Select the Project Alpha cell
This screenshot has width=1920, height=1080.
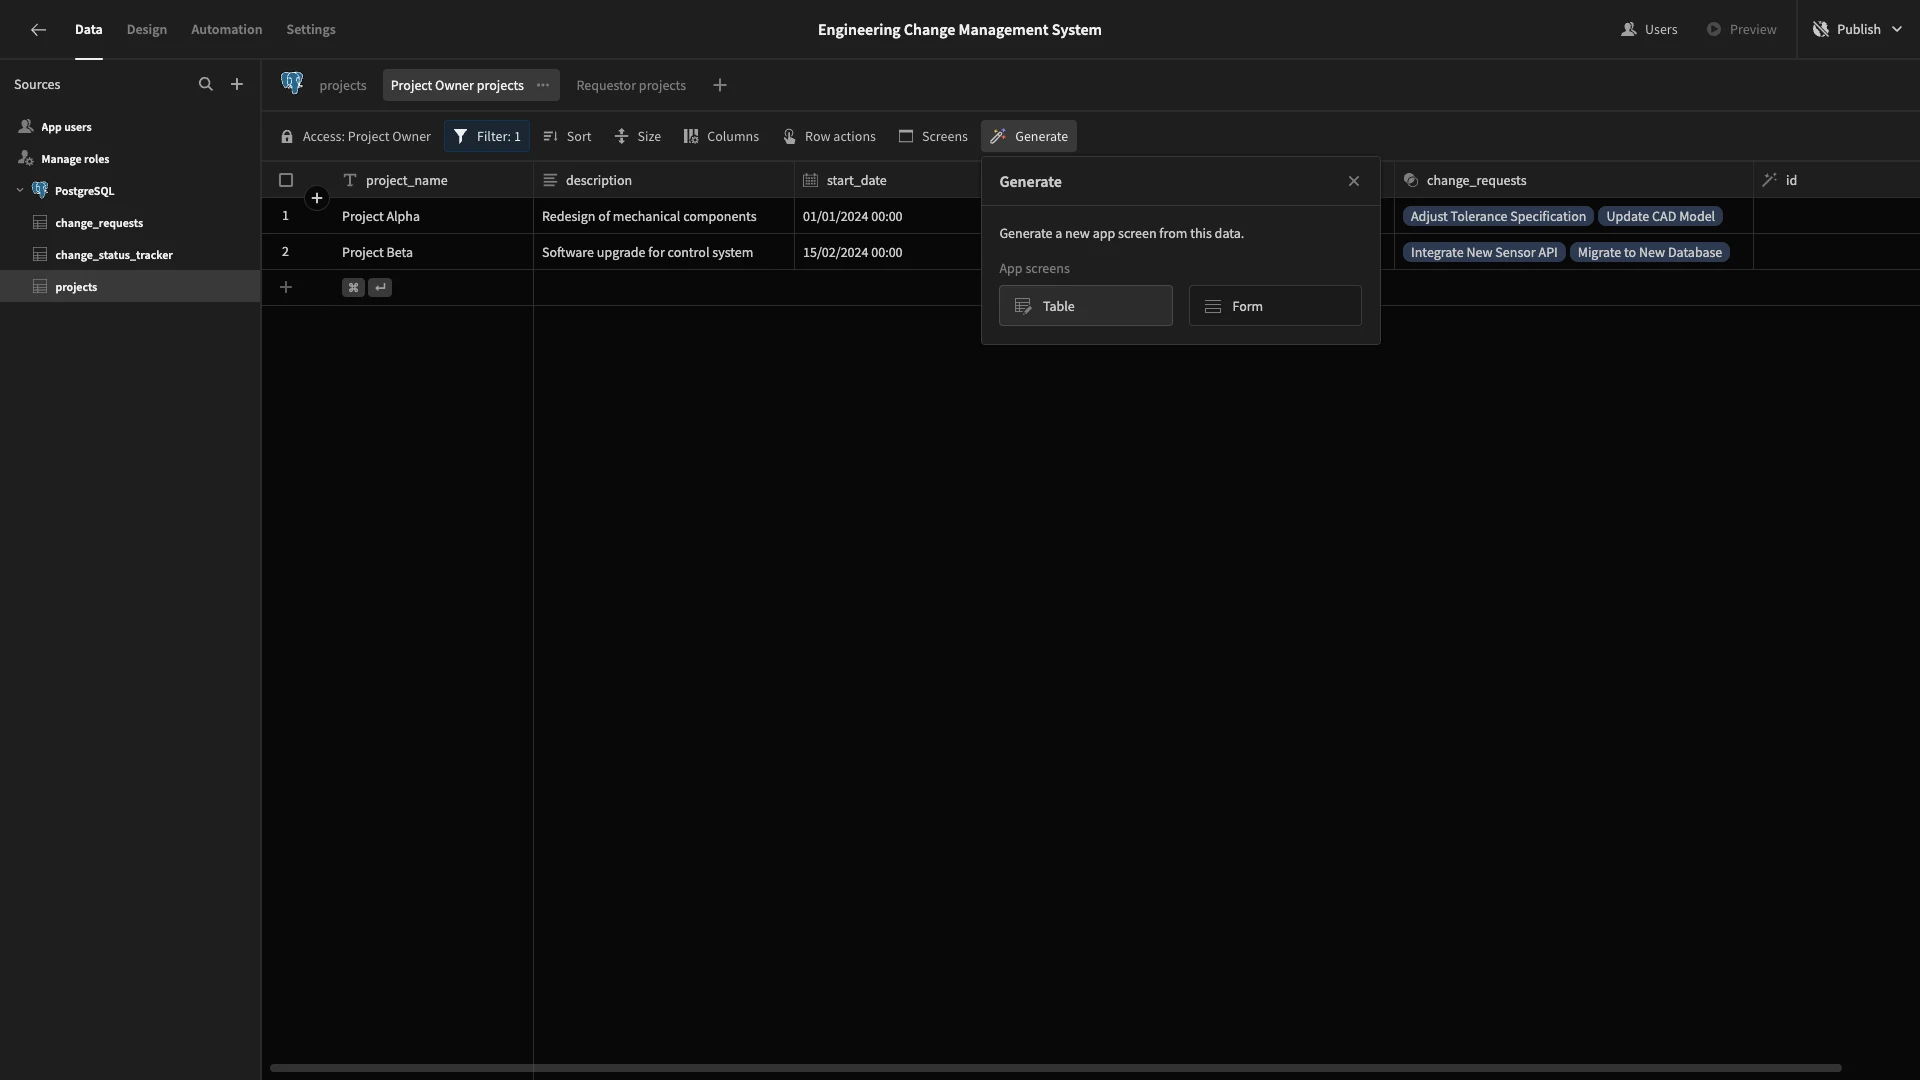point(433,217)
